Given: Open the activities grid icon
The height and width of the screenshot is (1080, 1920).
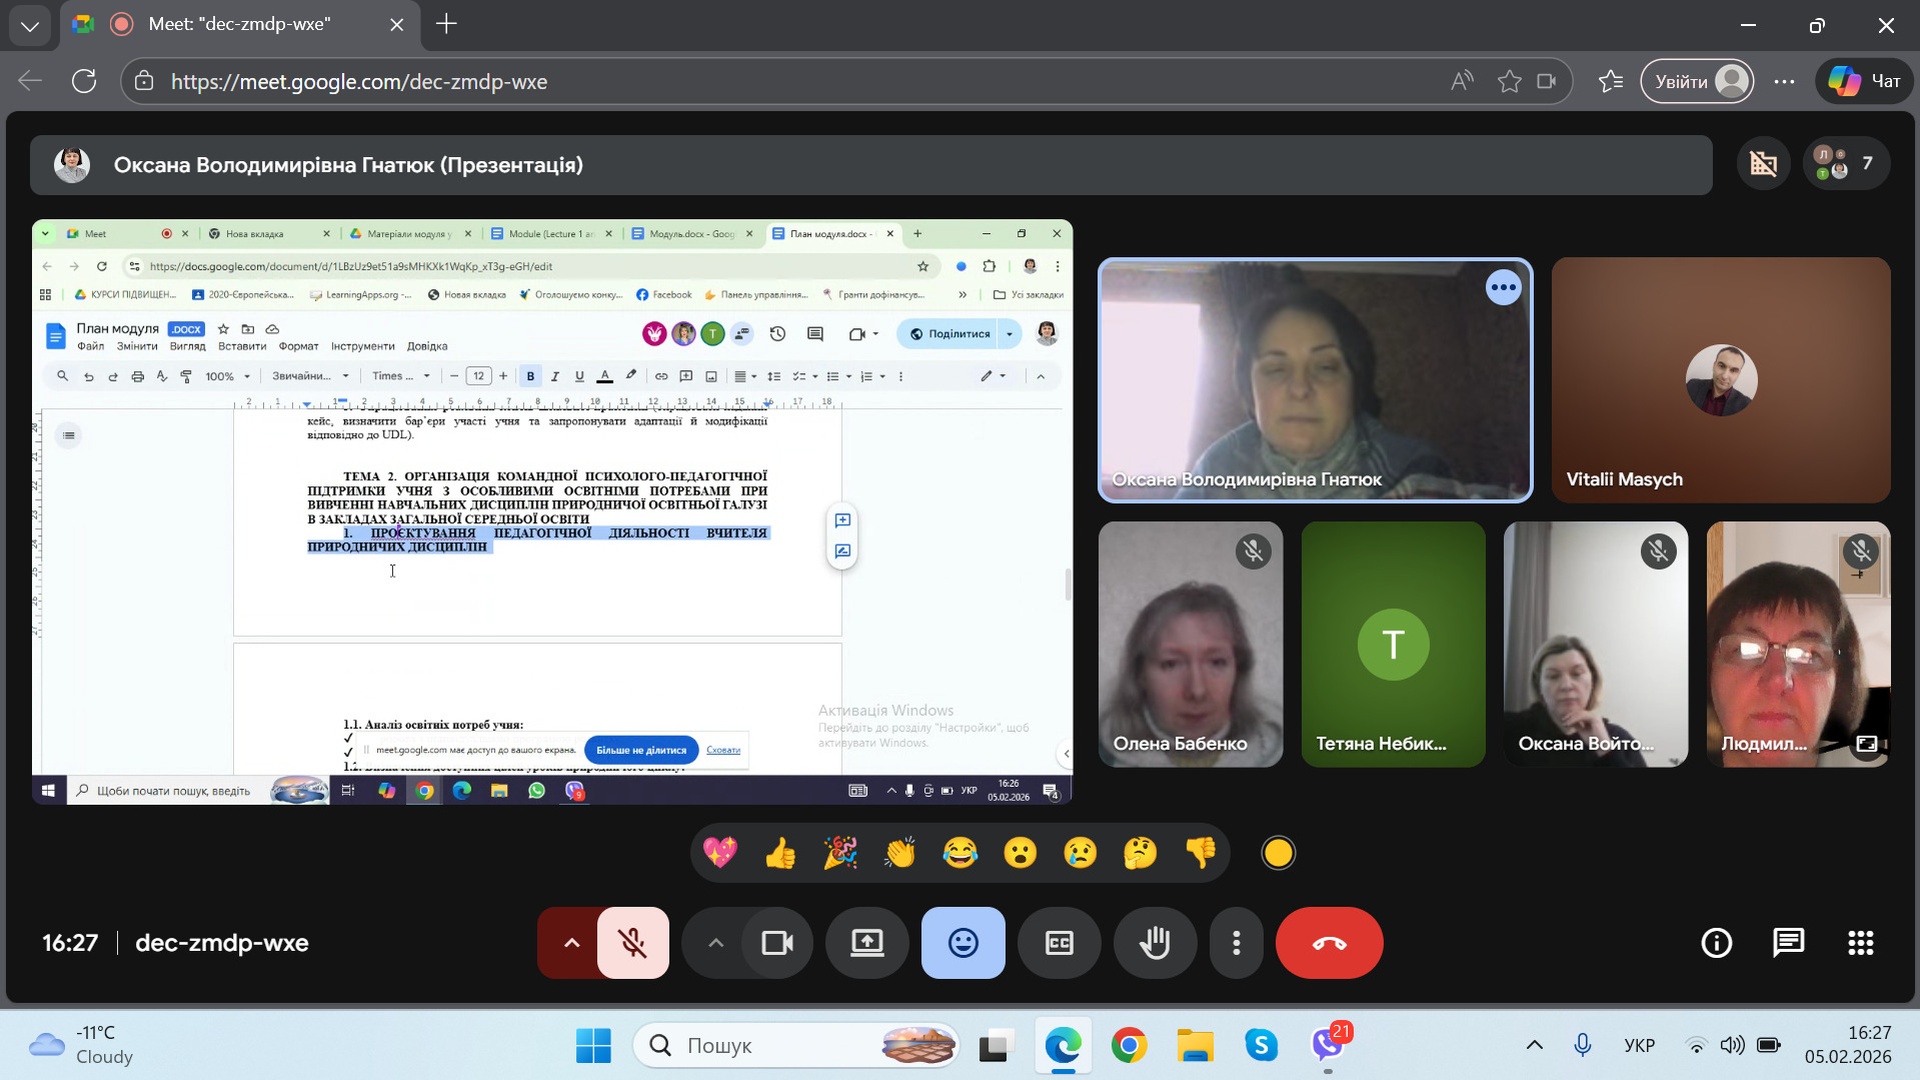Looking at the screenshot, I should point(1860,943).
